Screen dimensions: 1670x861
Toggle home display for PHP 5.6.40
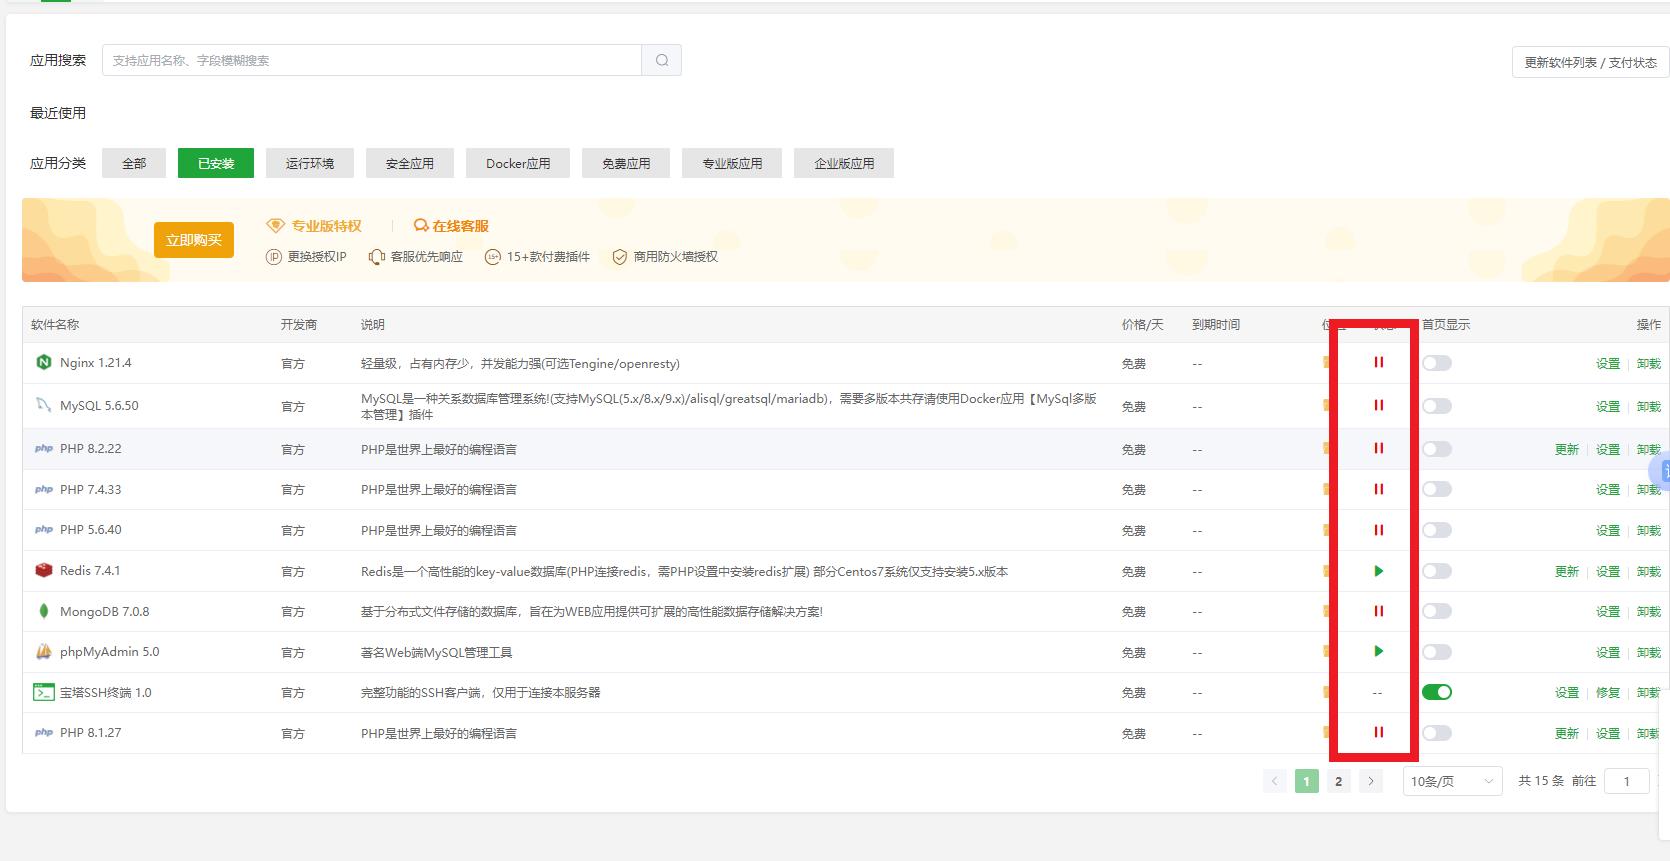1437,530
